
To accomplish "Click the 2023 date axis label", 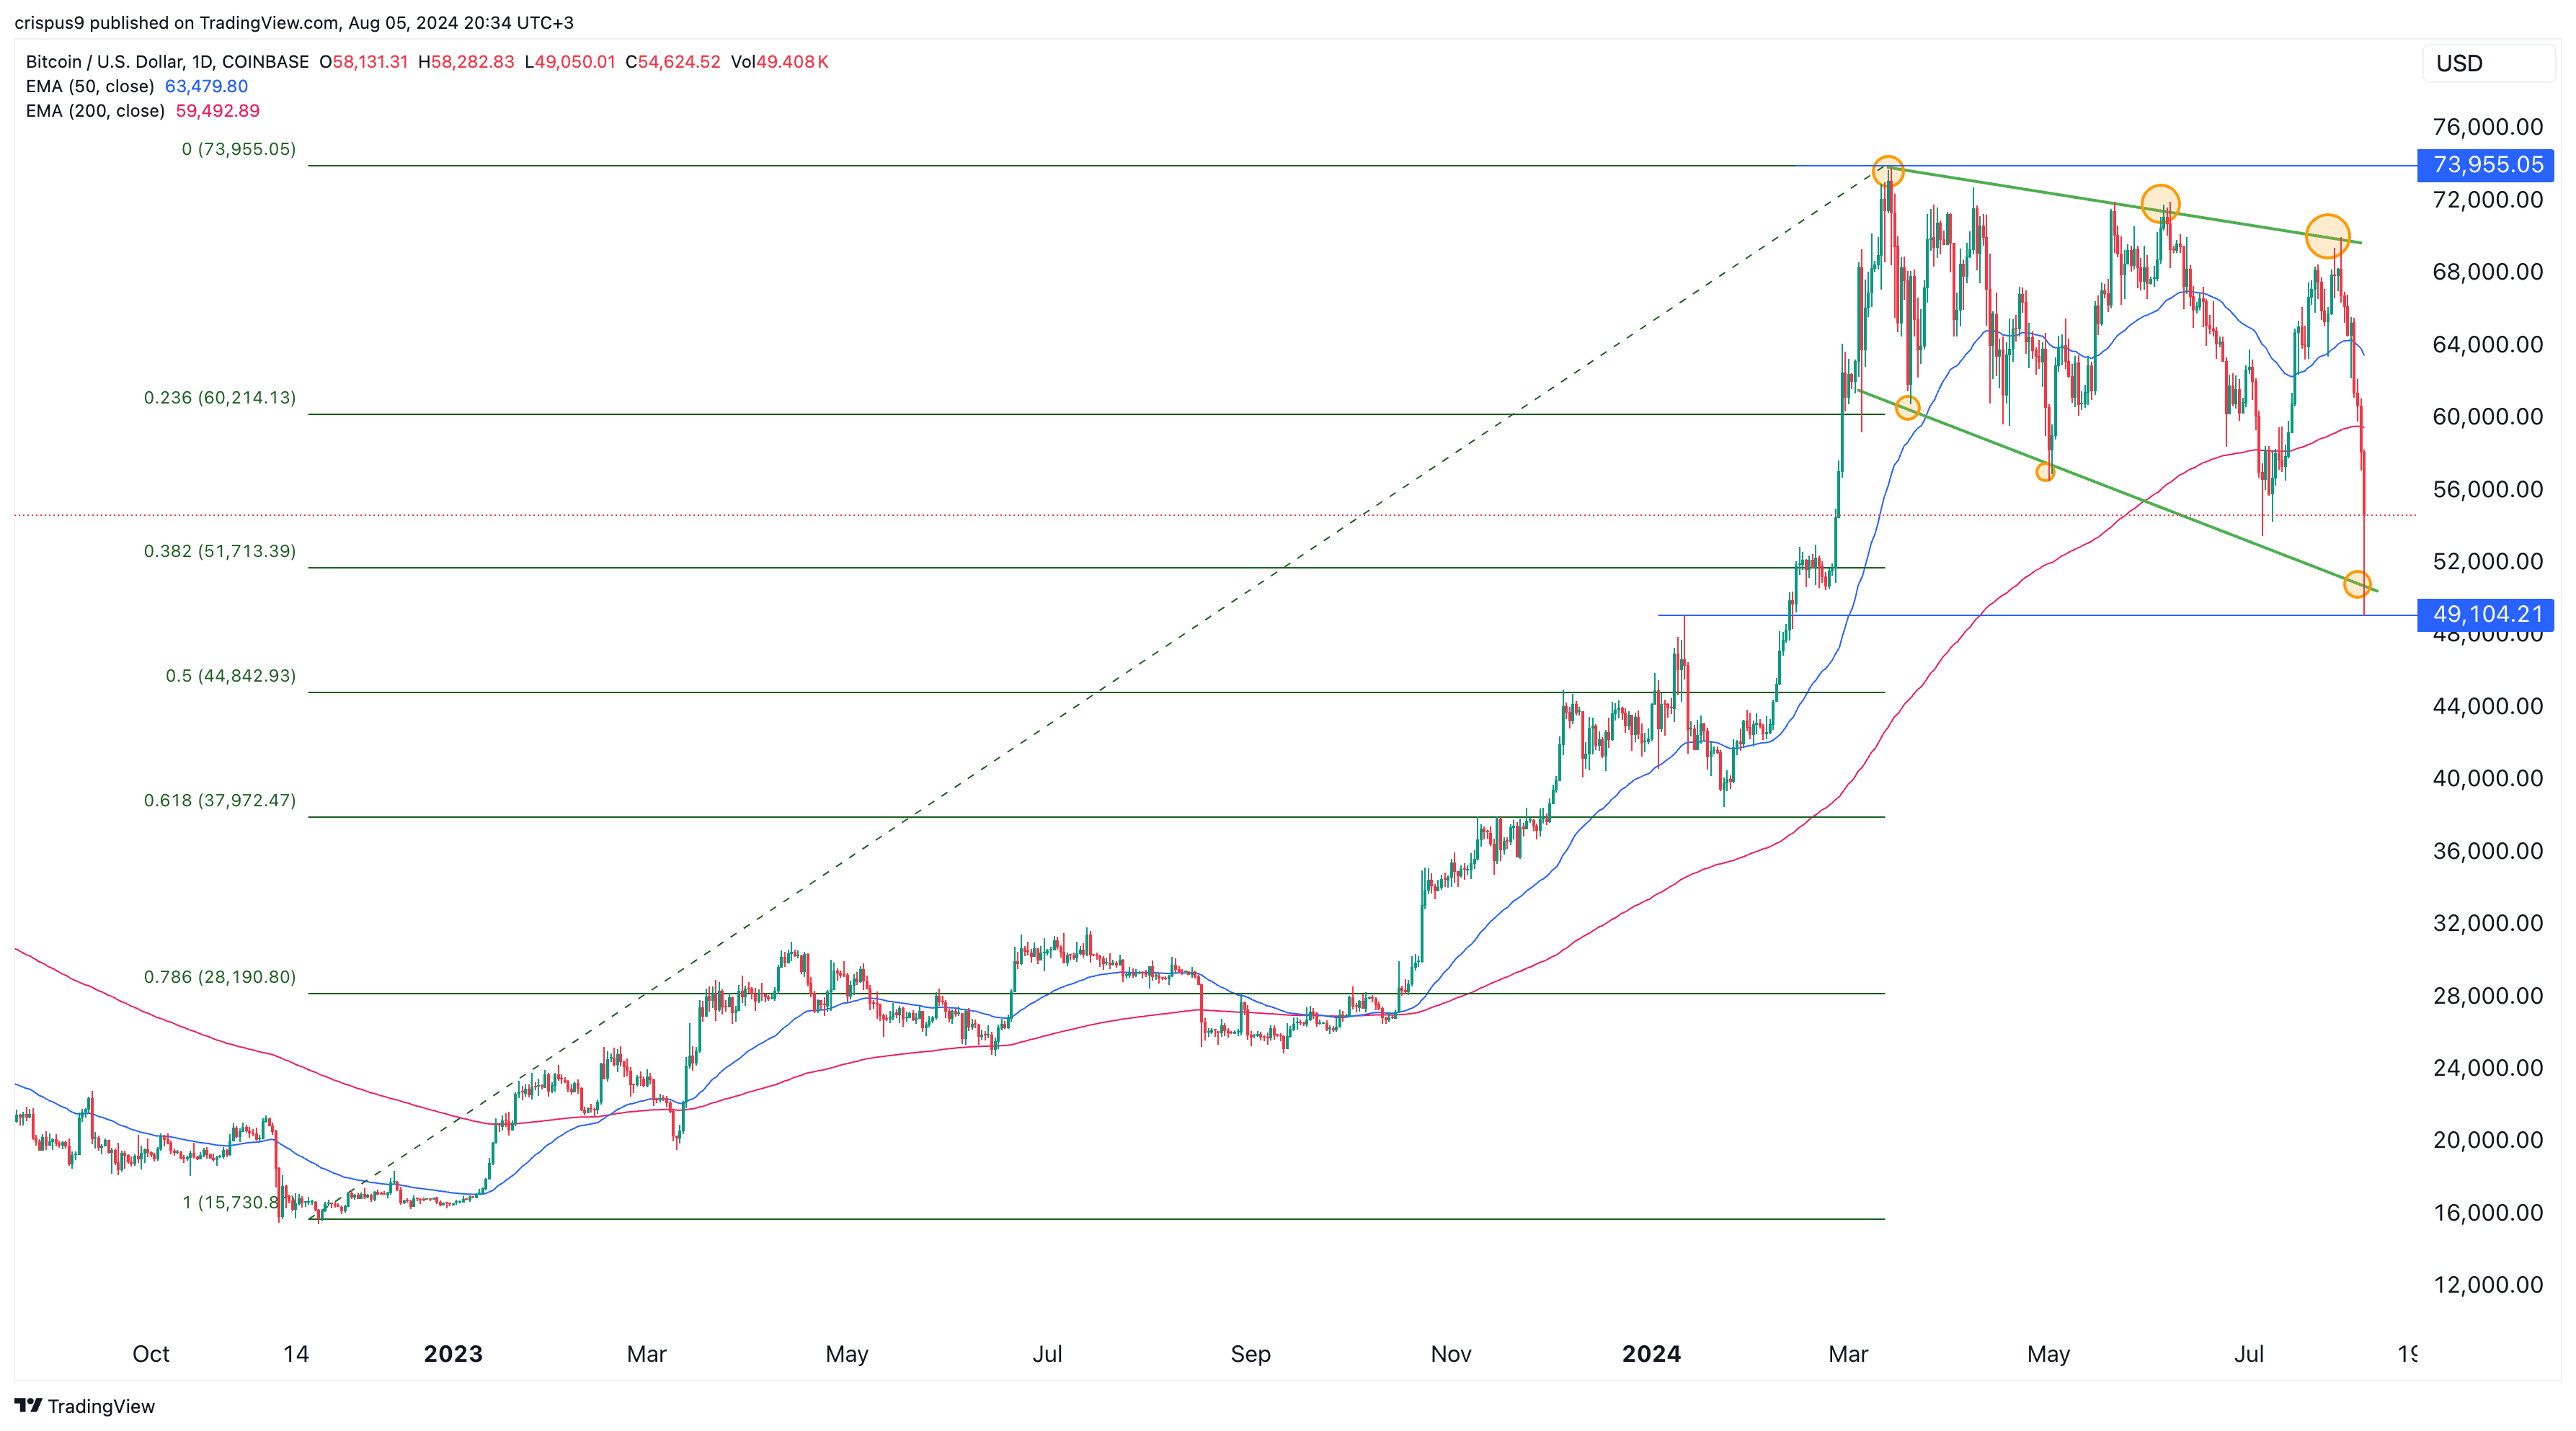I will pos(453,1354).
